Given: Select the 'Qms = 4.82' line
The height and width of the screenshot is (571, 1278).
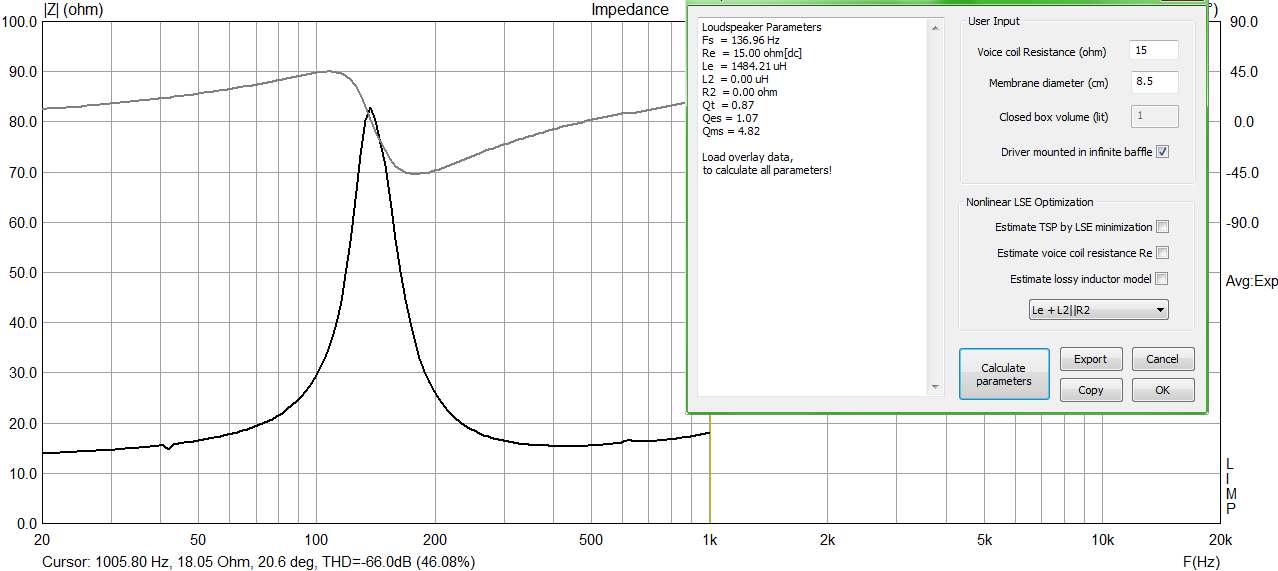Looking at the screenshot, I should [732, 131].
